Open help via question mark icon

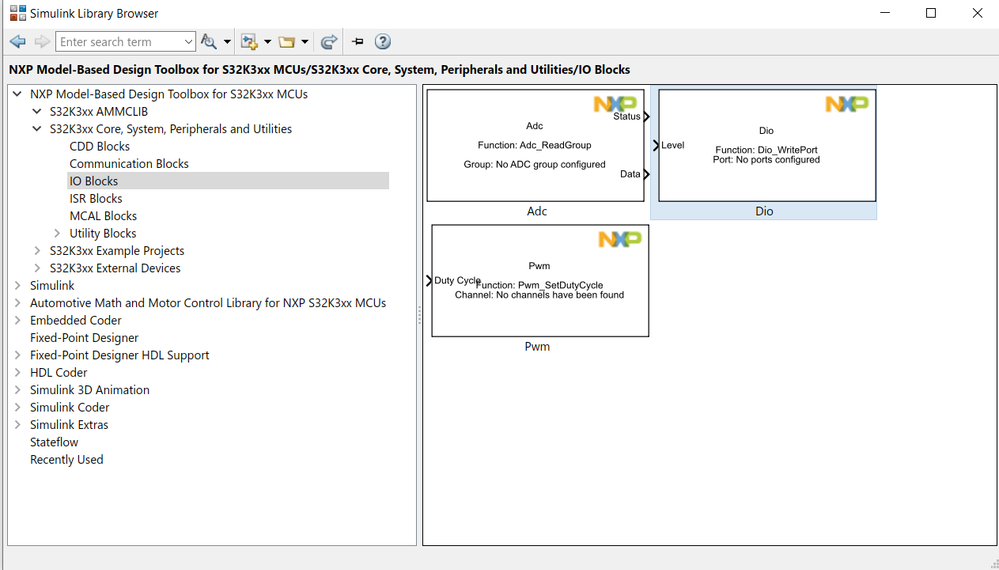[x=382, y=42]
